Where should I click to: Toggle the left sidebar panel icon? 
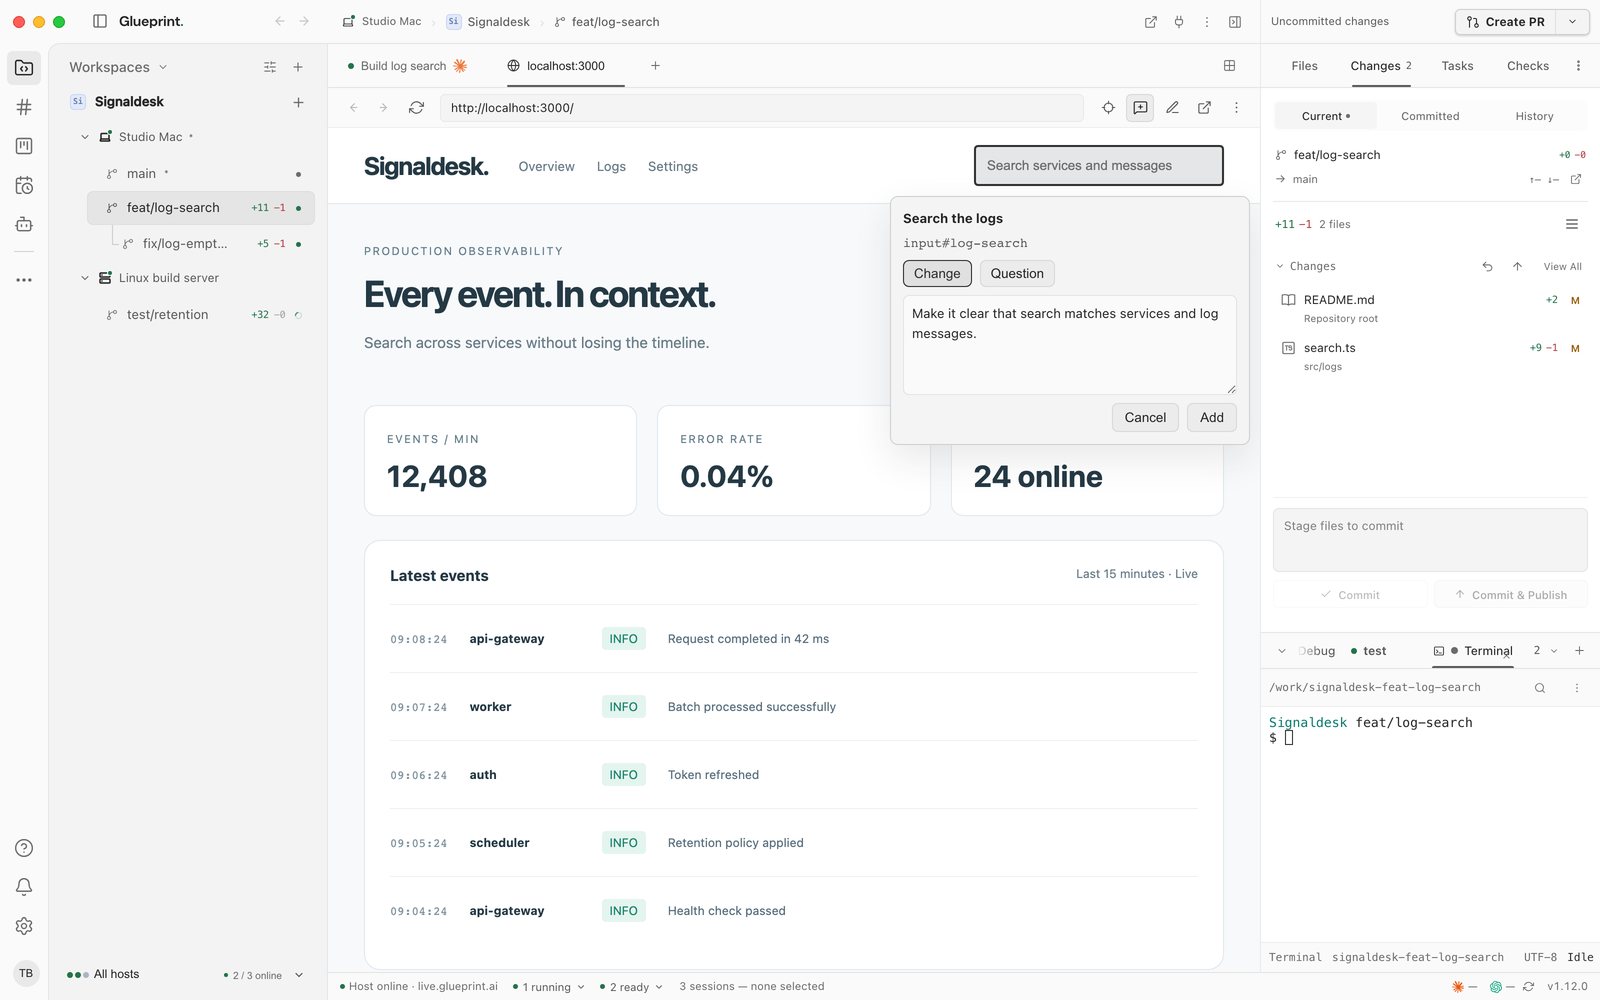[100, 21]
